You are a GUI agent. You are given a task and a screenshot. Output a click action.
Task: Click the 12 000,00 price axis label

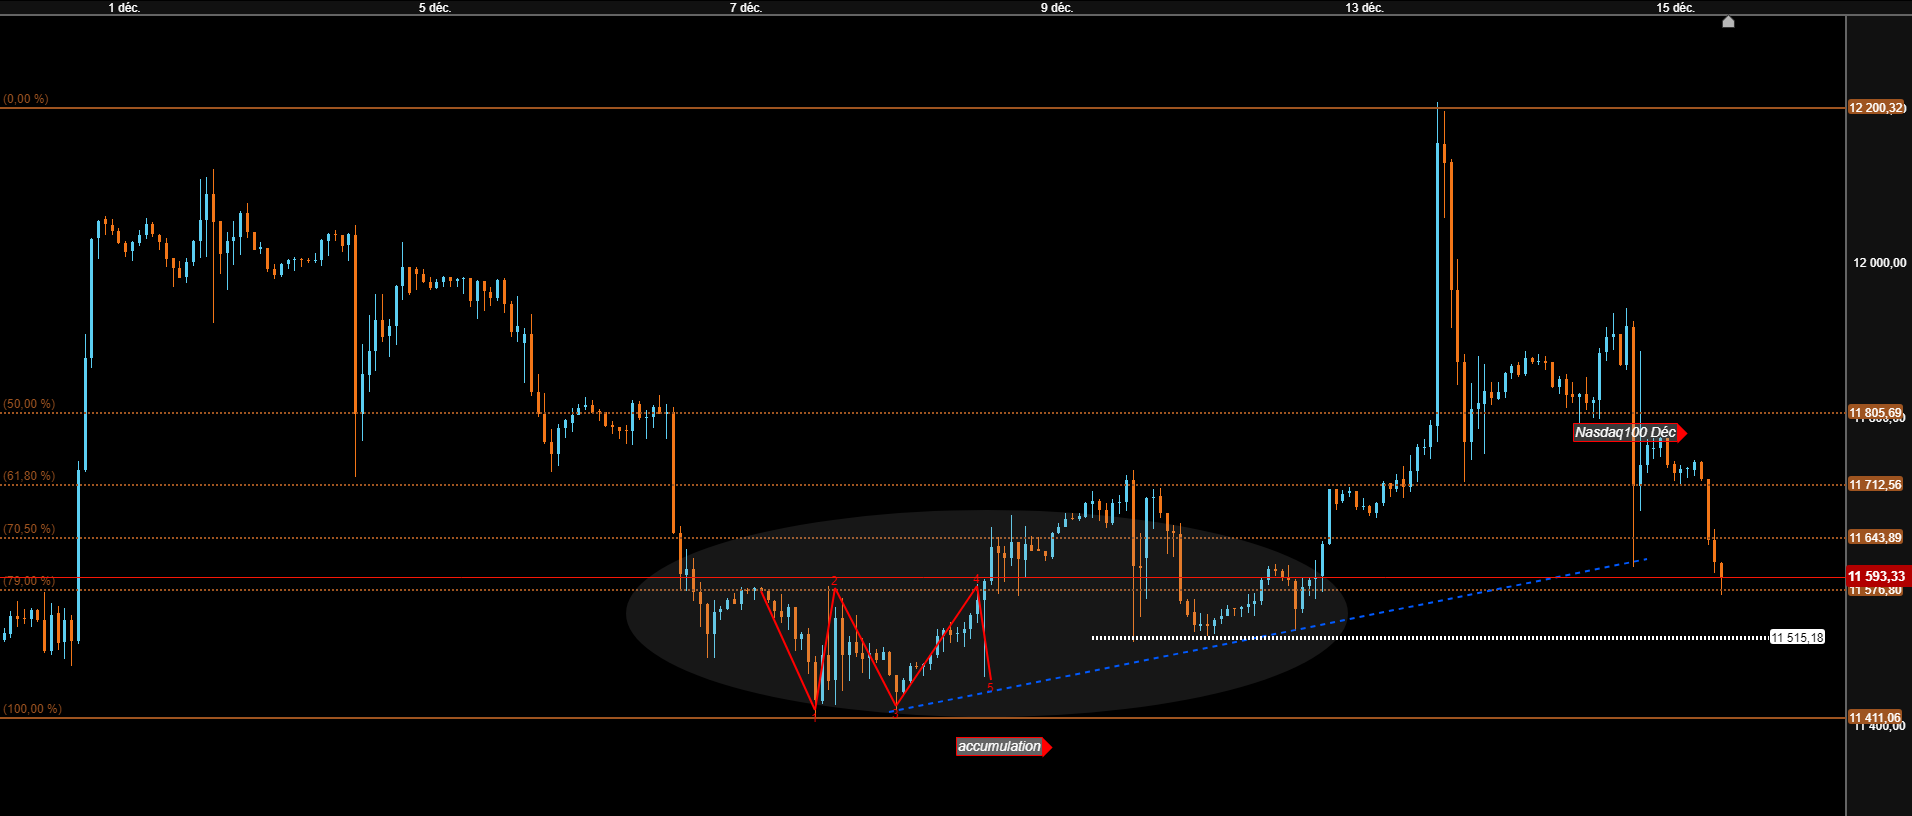[x=1879, y=262]
